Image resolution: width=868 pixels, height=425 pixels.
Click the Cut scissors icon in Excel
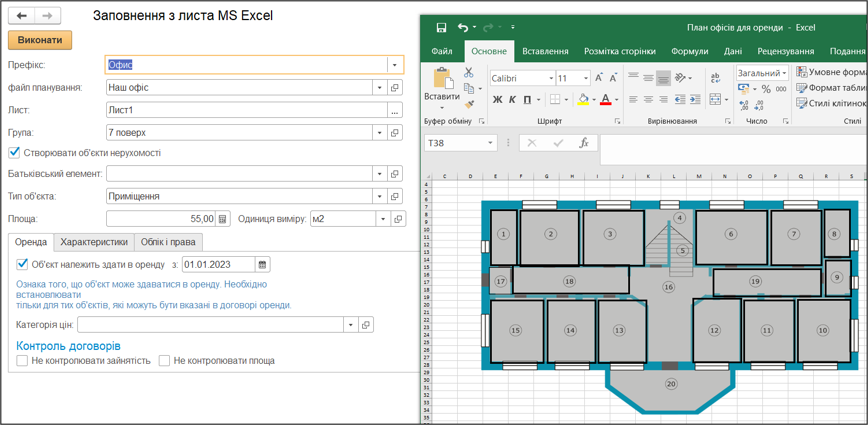click(469, 72)
